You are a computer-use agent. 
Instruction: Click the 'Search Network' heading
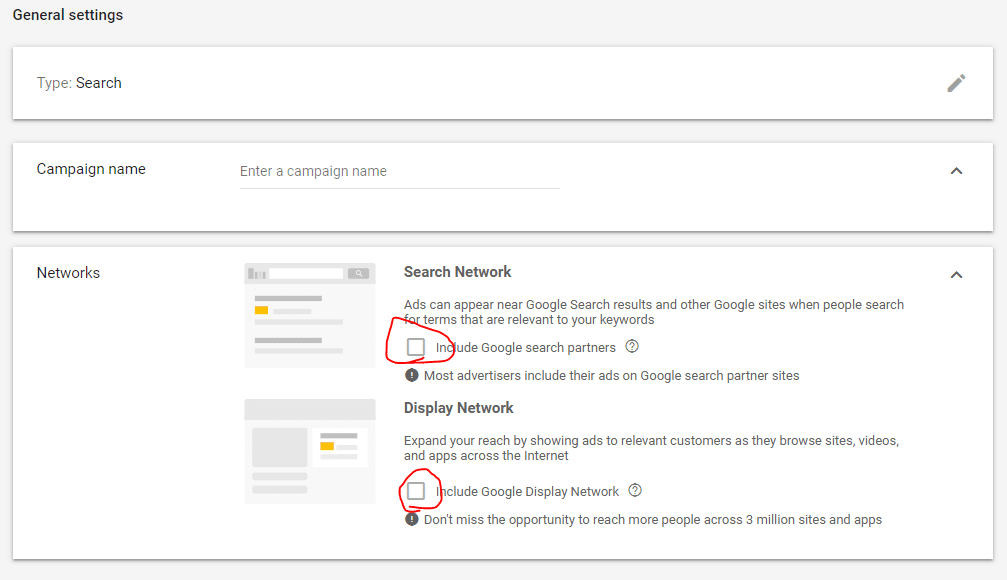(x=457, y=272)
